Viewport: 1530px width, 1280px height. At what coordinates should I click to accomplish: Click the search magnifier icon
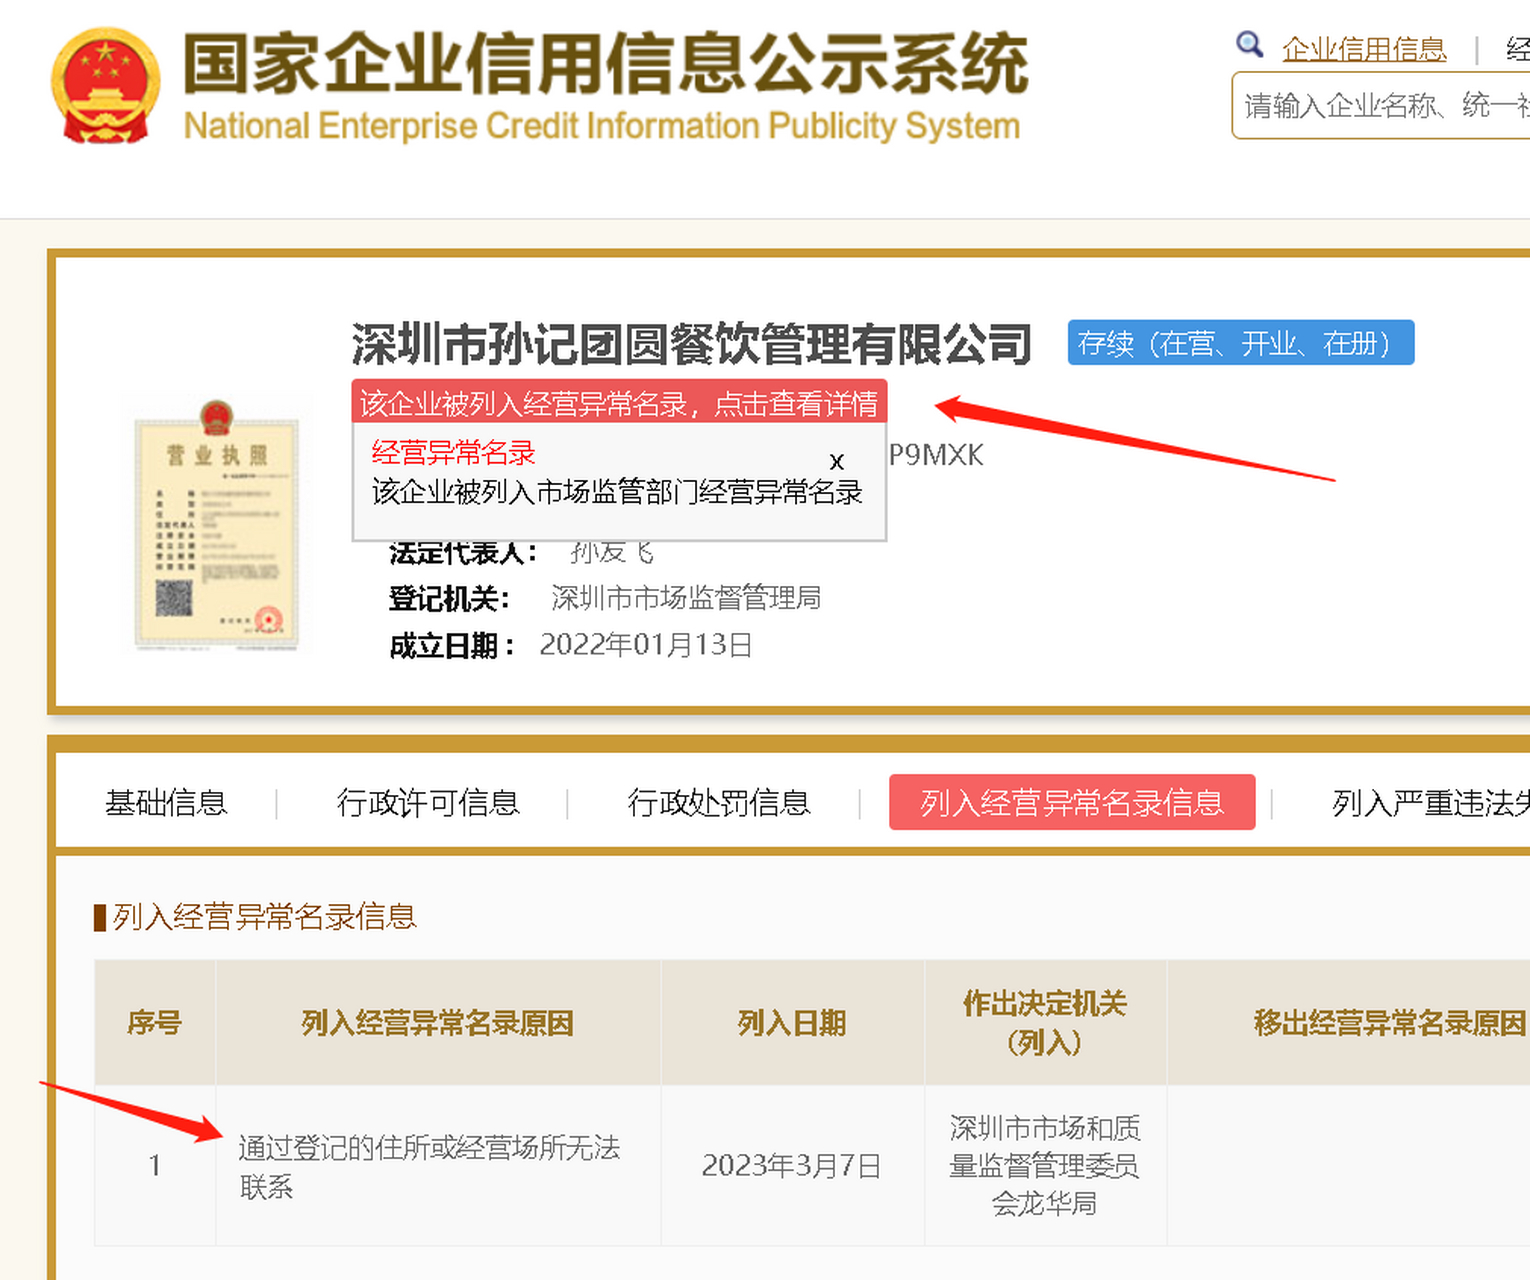(1249, 44)
